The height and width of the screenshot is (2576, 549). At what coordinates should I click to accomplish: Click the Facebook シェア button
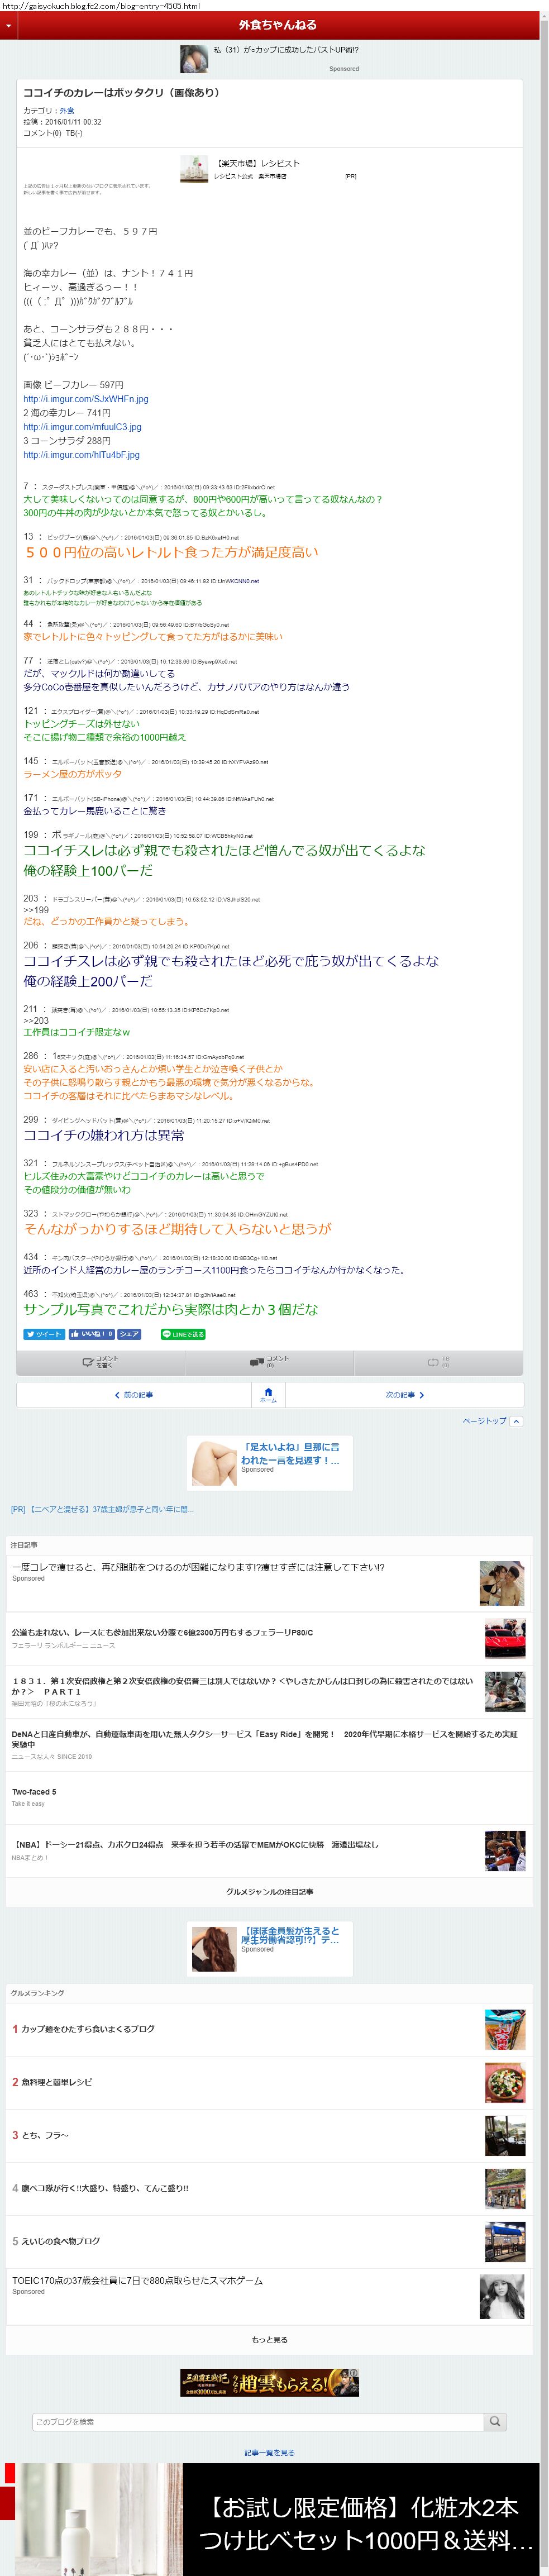[x=130, y=1334]
